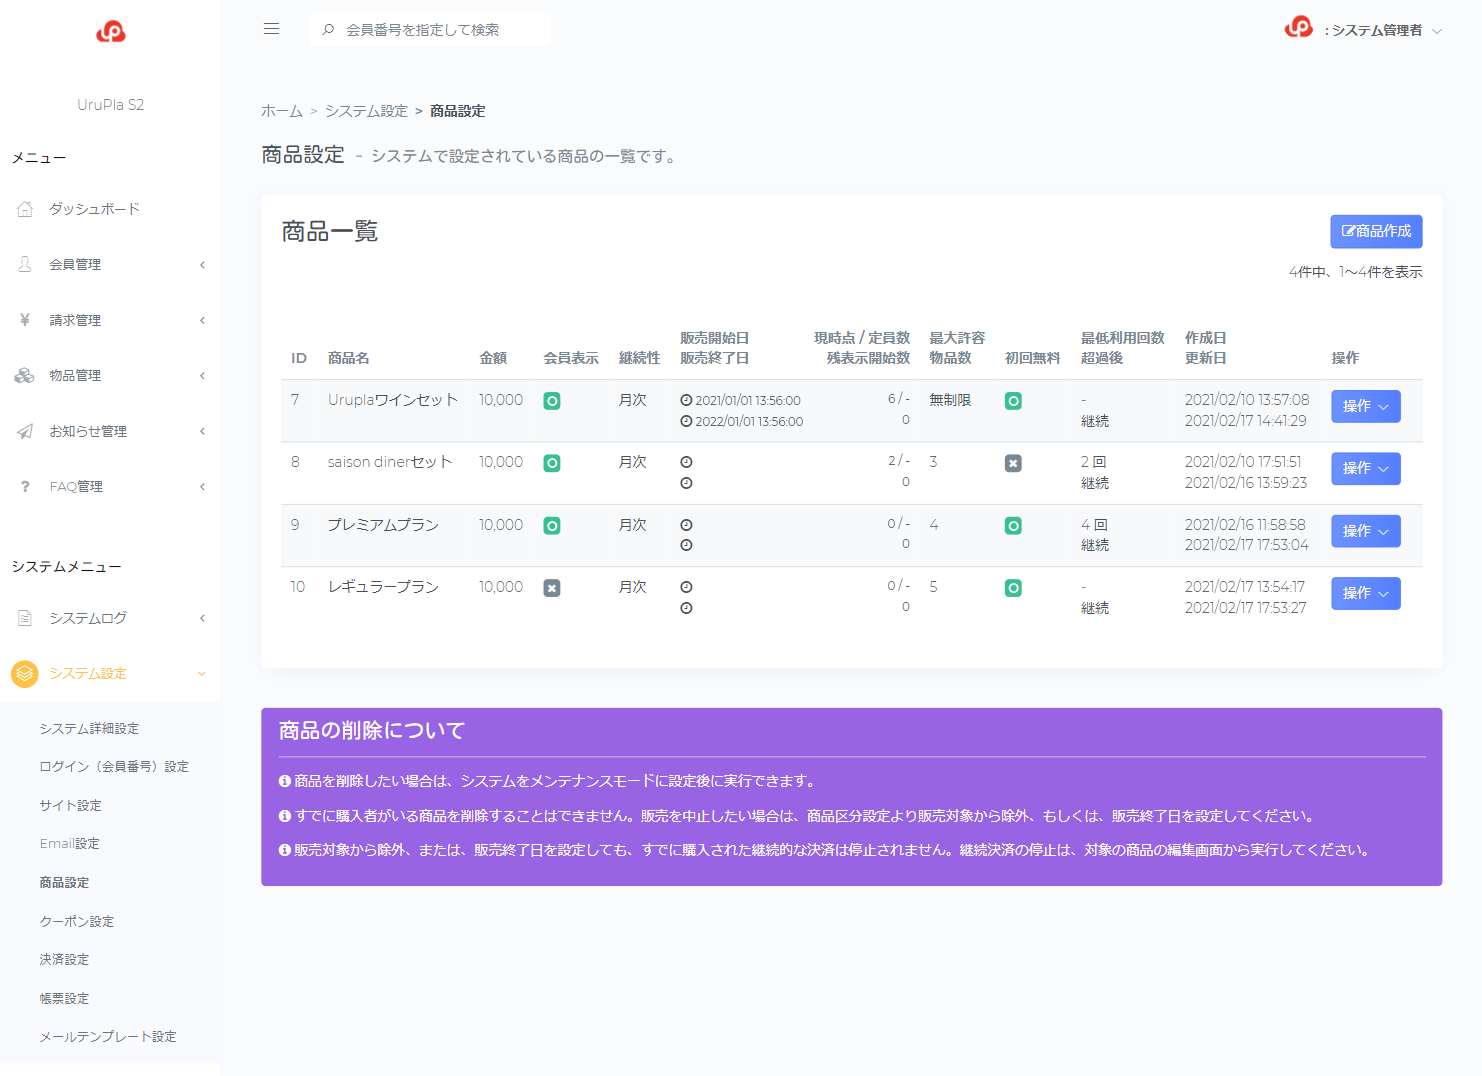This screenshot has width=1482, height=1076.
Task: Focus the 会員番号 search field
Action: tap(430, 30)
